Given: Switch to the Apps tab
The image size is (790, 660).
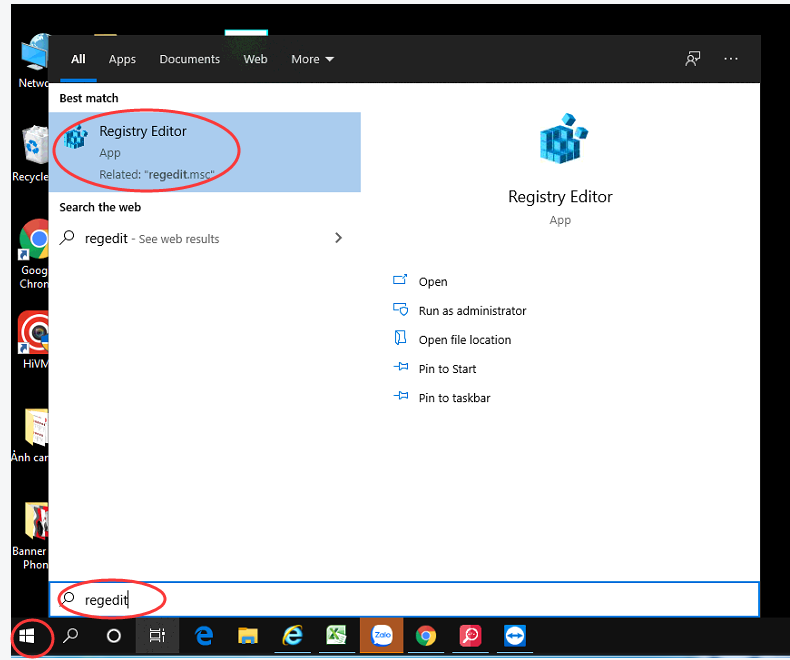Looking at the screenshot, I should 122,59.
